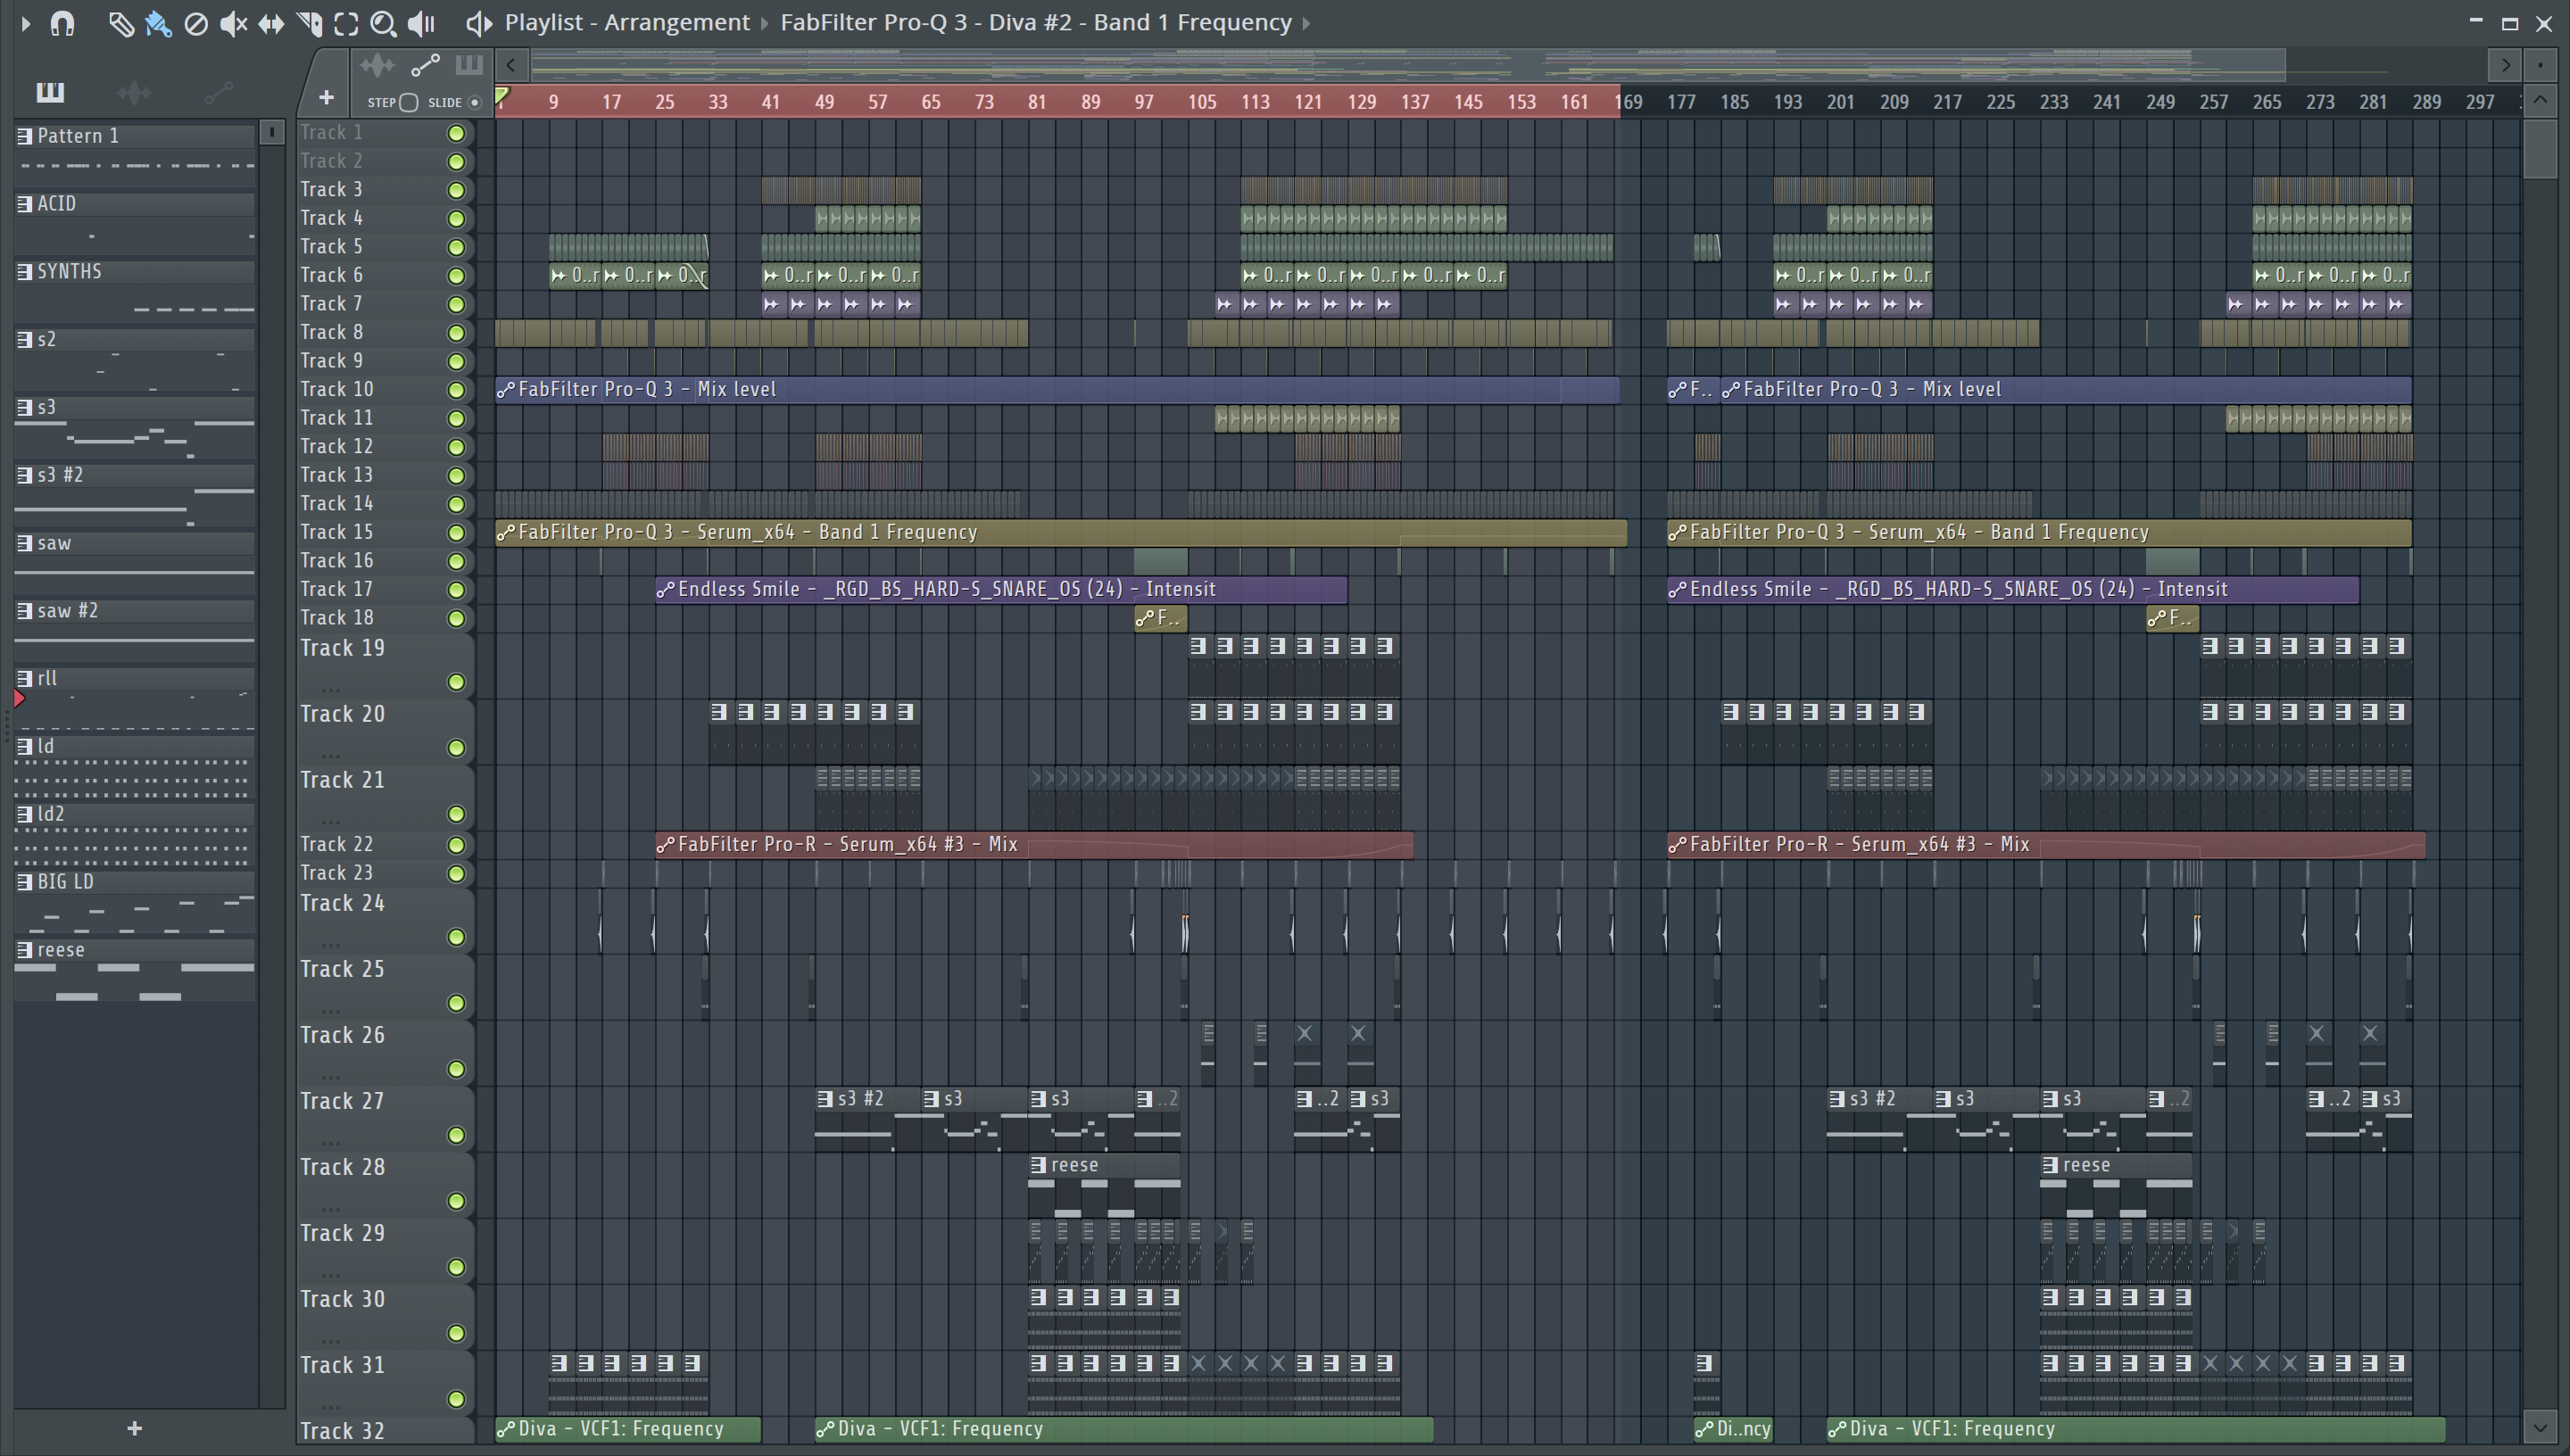This screenshot has width=2570, height=1456.
Task: Mute Track 15 with its green LED
Action: click(456, 533)
